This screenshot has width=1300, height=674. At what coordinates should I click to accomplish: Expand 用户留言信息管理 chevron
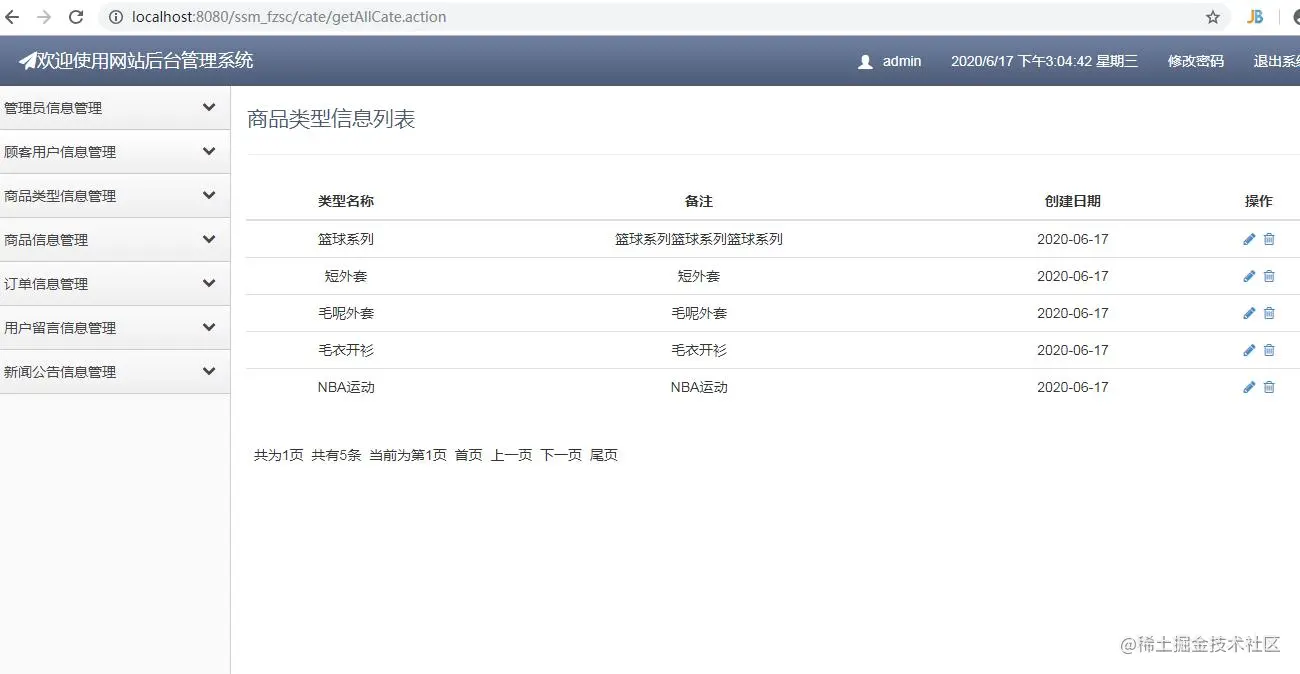point(209,327)
